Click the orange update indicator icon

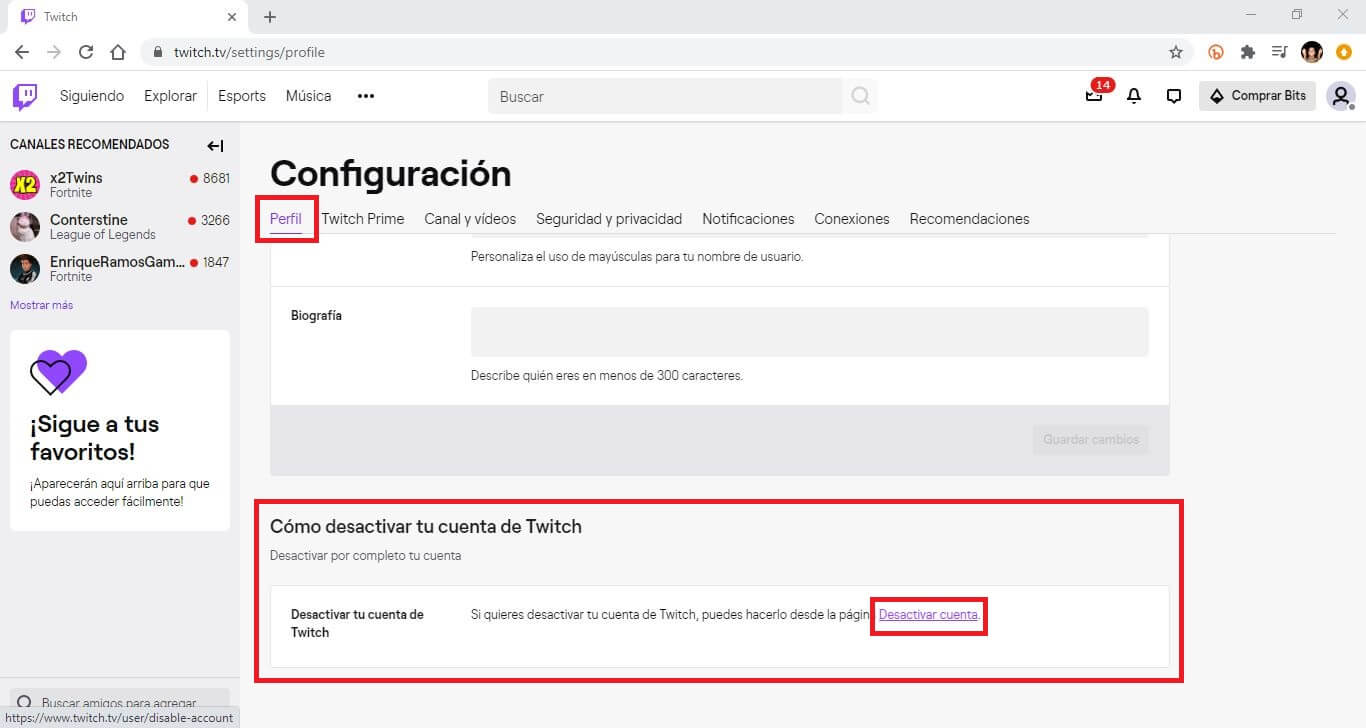[1344, 52]
